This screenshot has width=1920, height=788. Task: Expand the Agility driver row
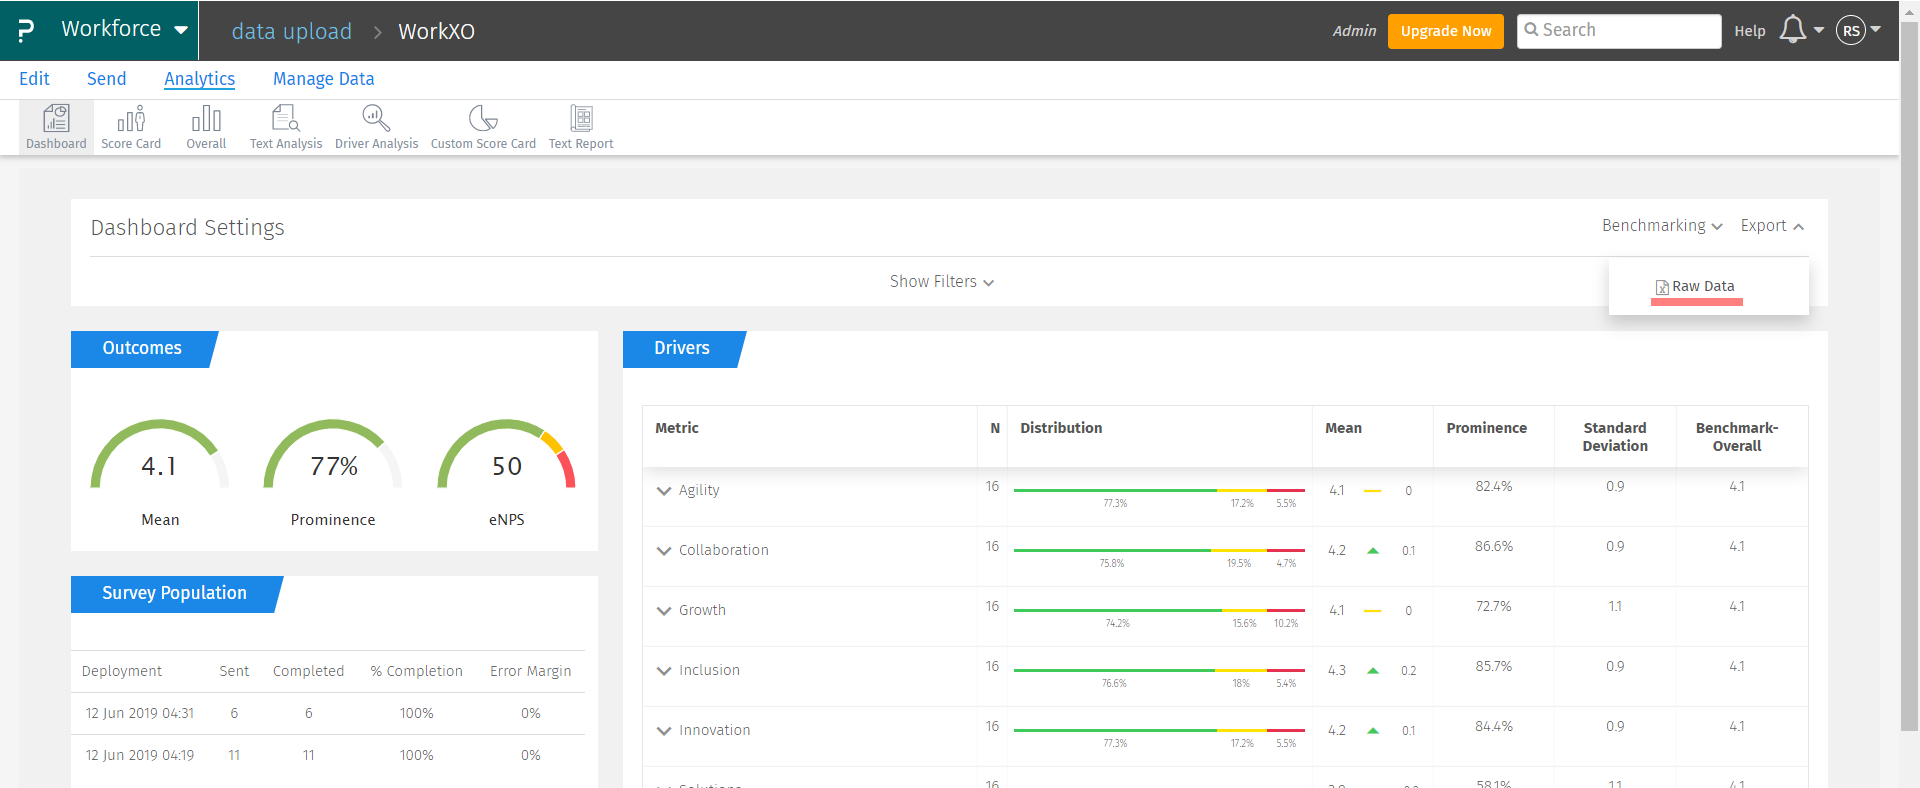point(664,491)
